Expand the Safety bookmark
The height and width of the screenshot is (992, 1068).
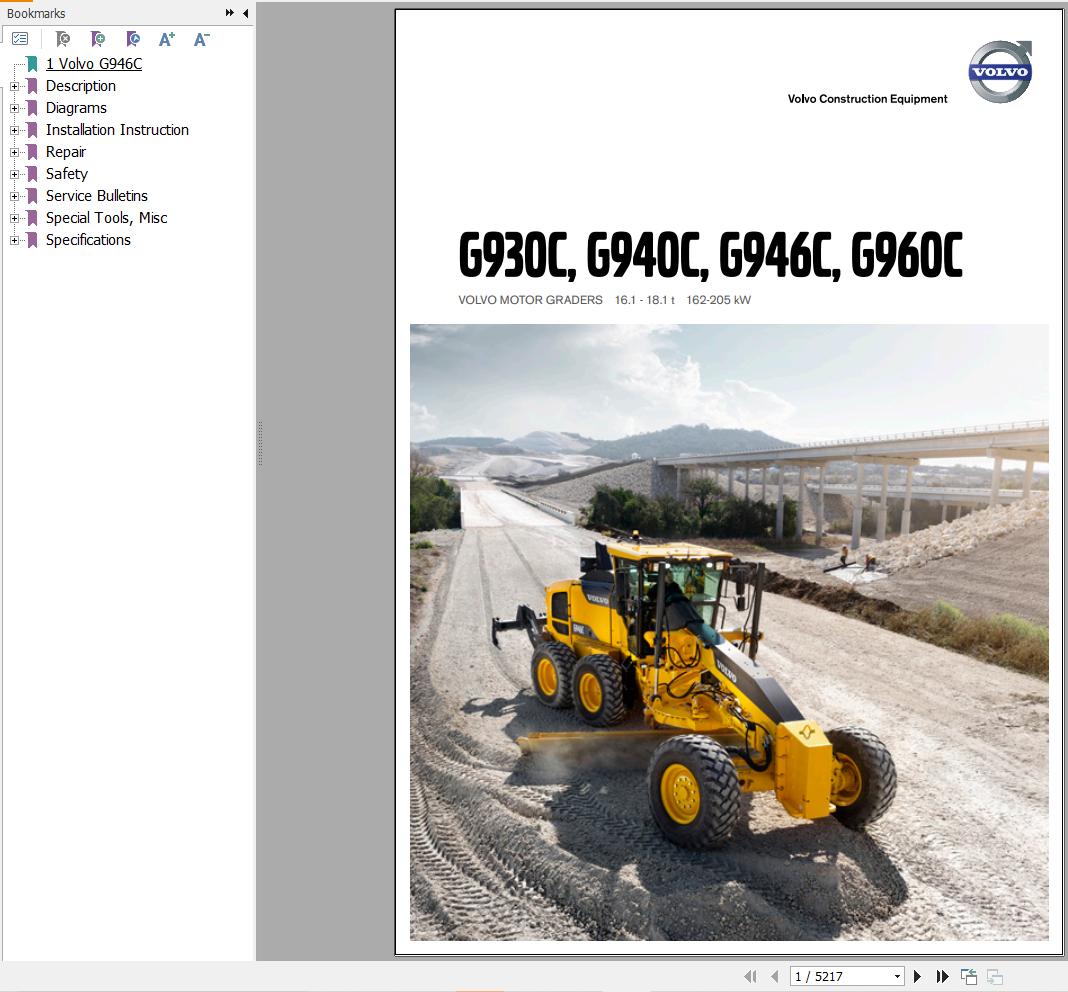tap(14, 174)
